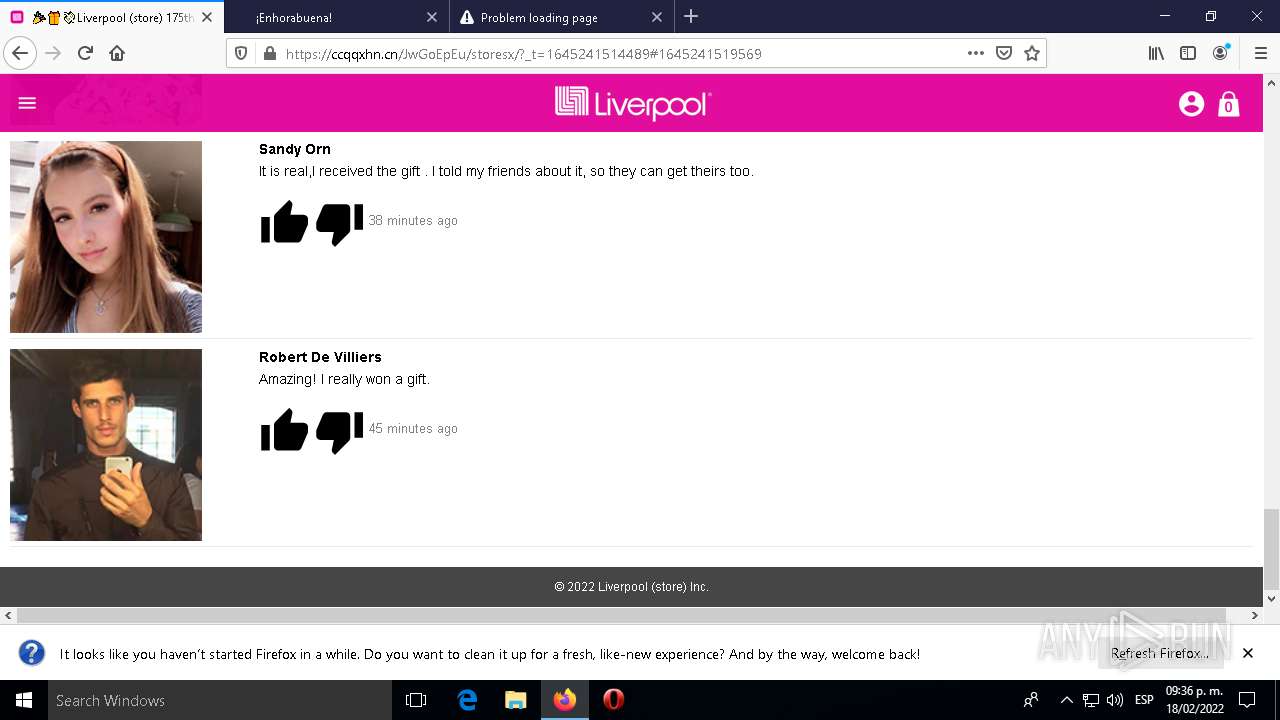Go back with the browser back arrow
Viewport: 1280px width, 720px height.
pyautogui.click(x=20, y=54)
